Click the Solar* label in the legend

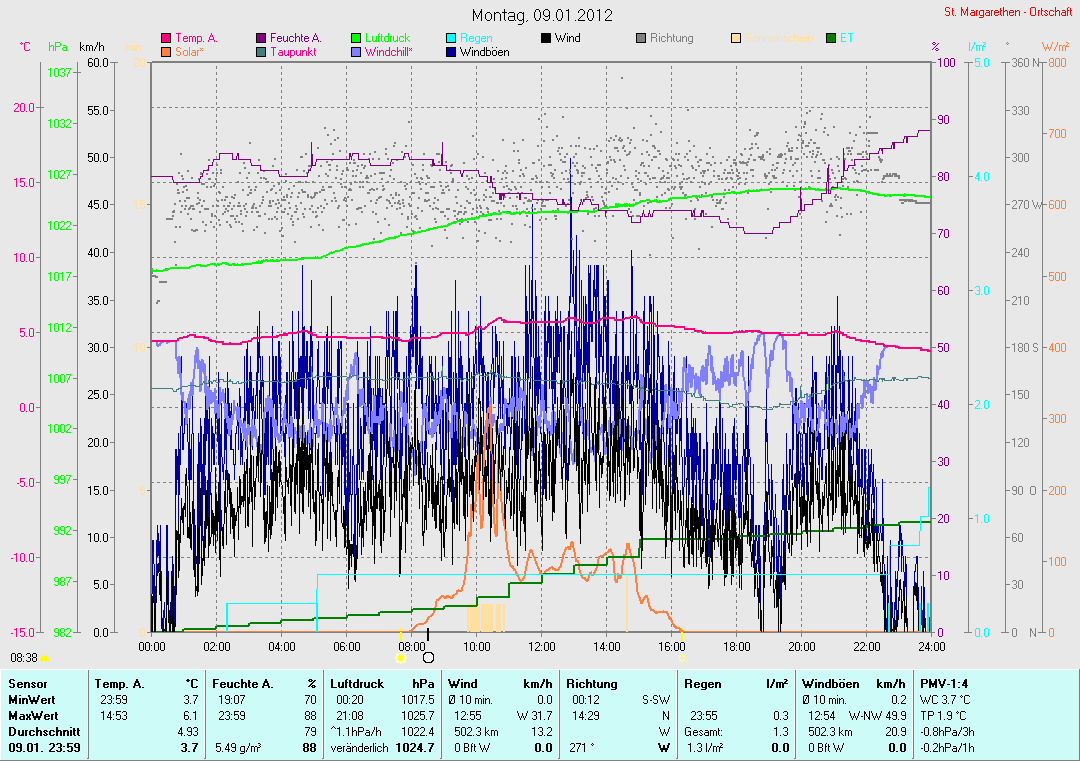point(189,52)
